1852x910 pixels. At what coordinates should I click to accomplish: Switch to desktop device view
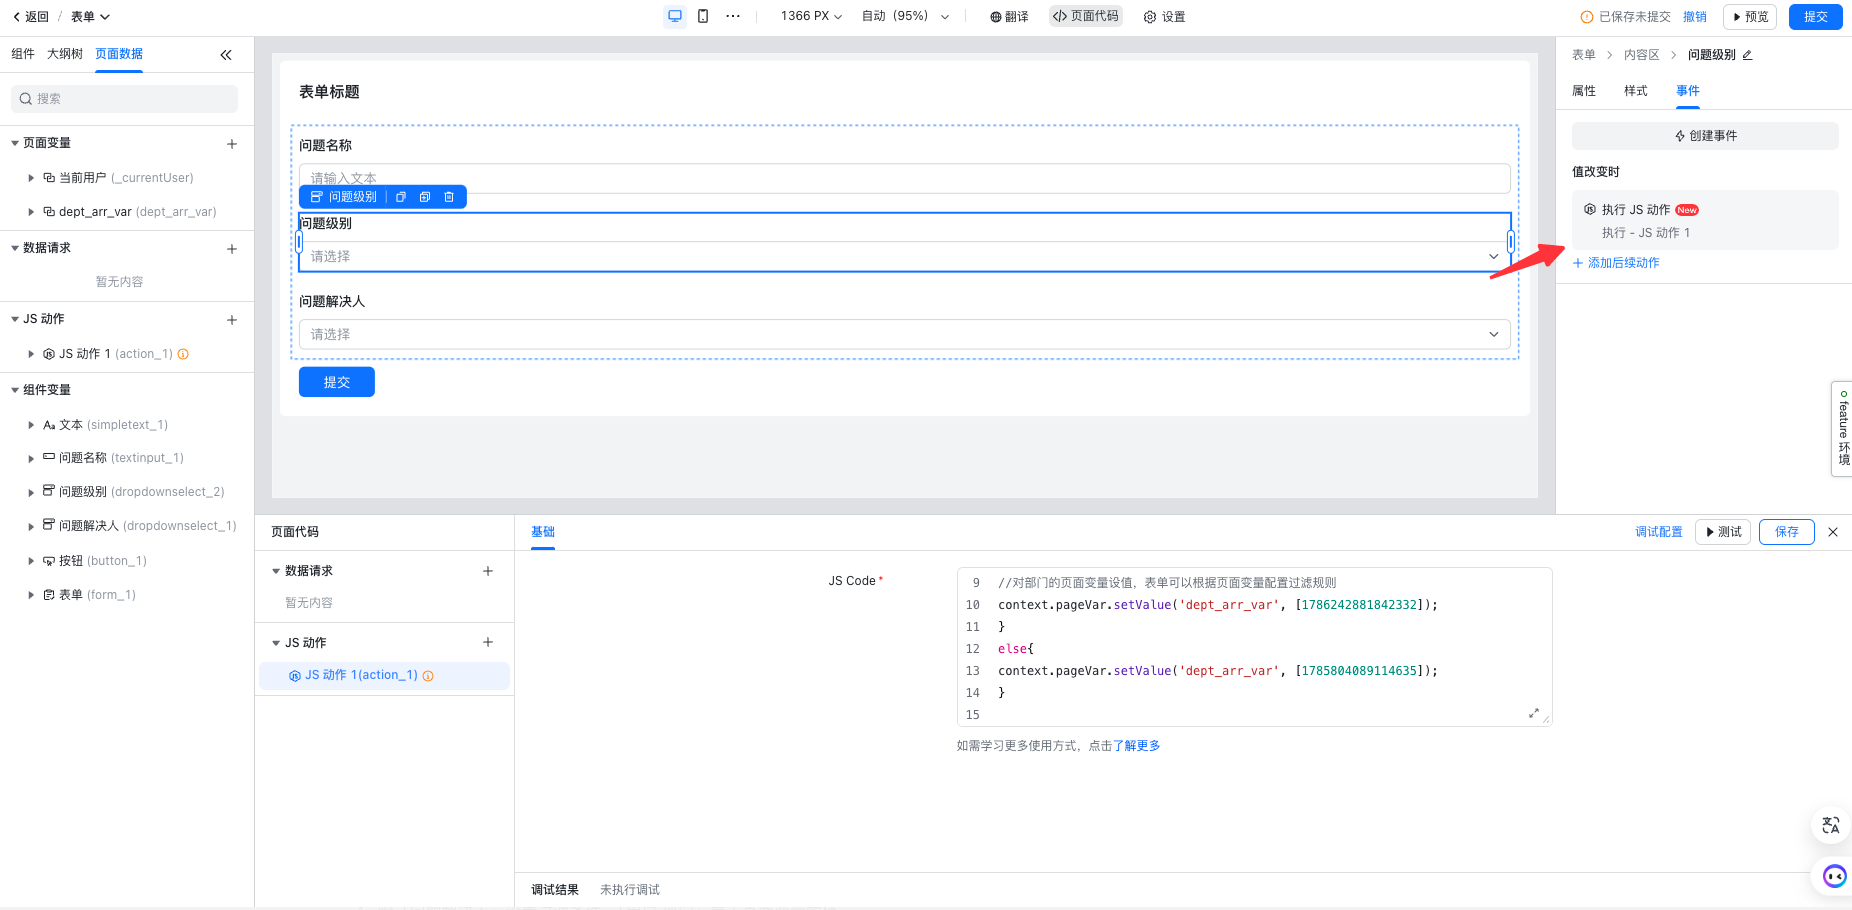point(675,16)
